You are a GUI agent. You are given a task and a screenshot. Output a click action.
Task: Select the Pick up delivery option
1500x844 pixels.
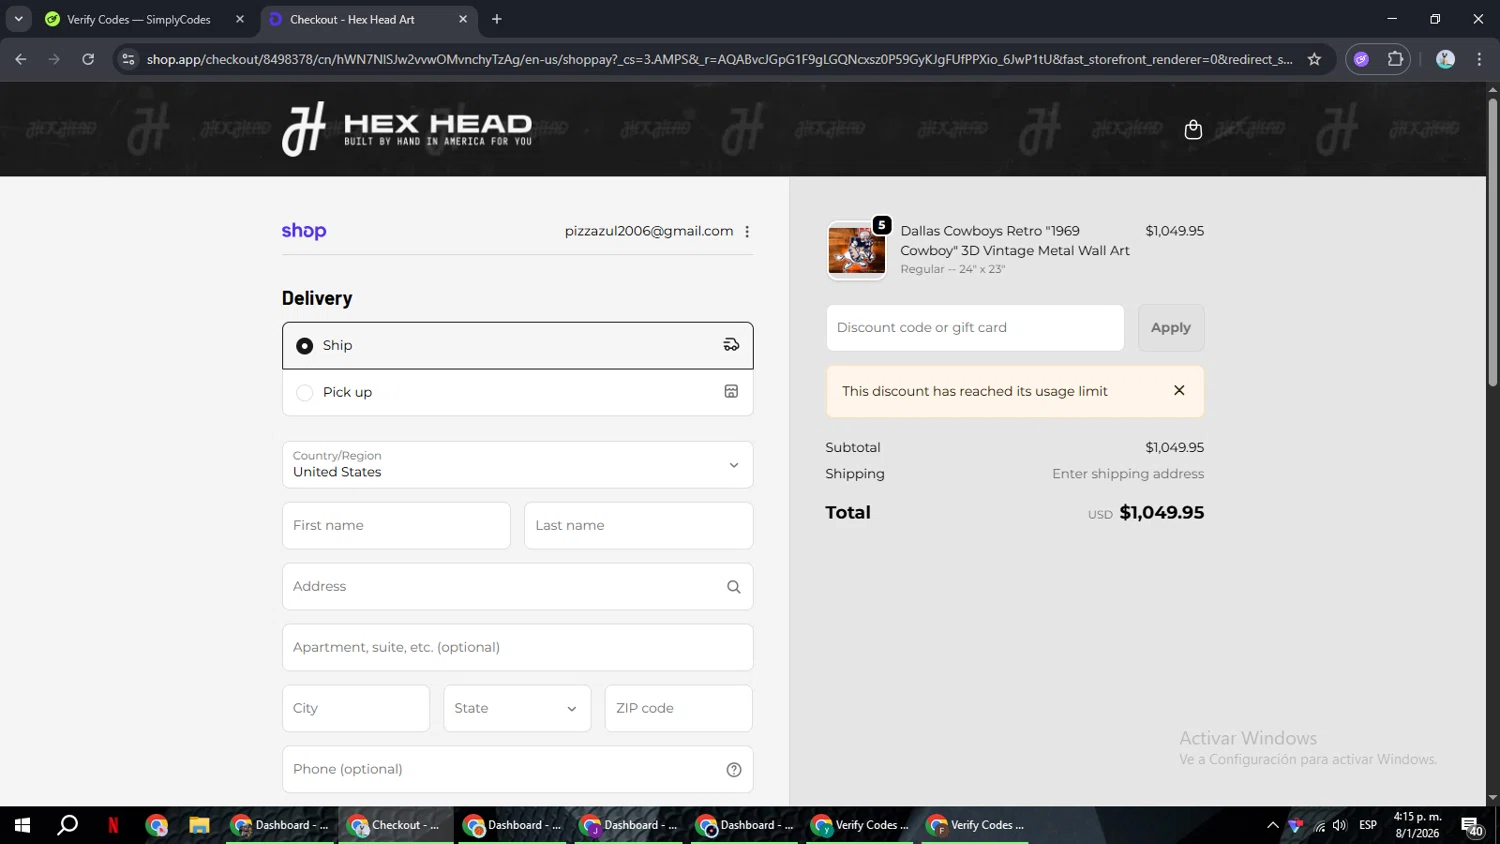coord(517,392)
